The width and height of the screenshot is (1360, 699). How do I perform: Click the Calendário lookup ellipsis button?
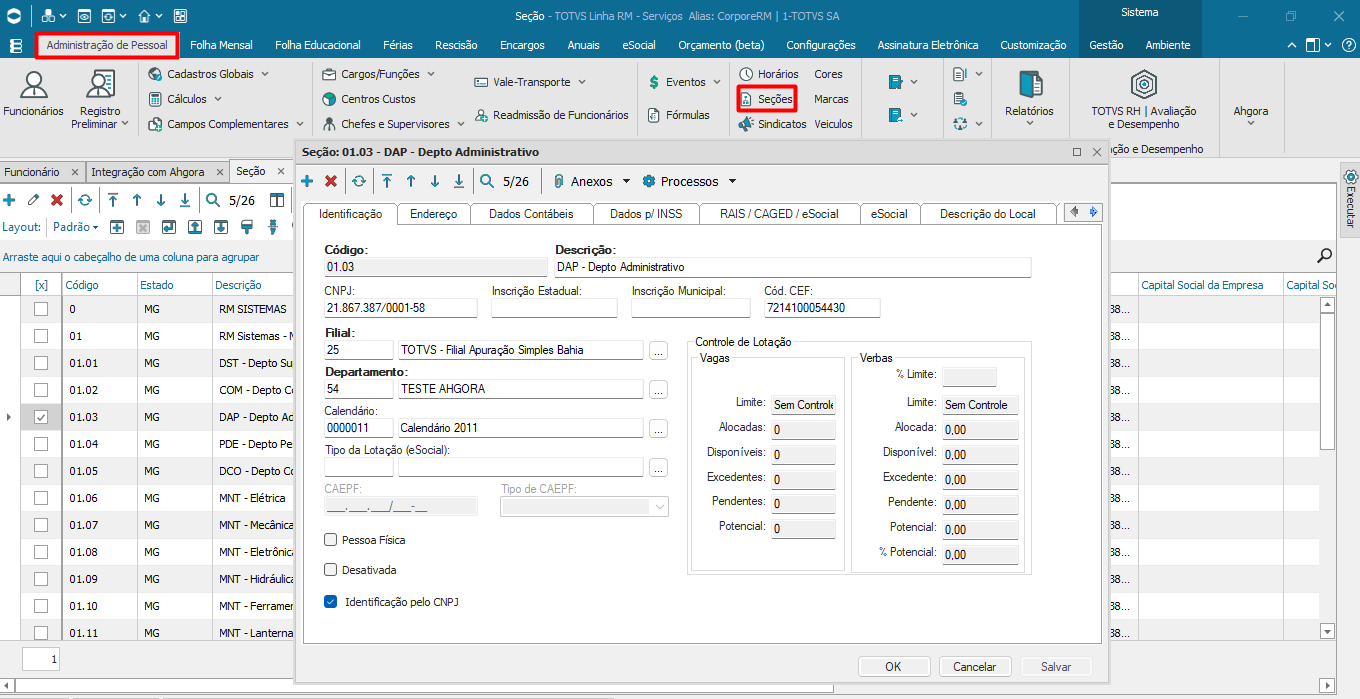(658, 428)
